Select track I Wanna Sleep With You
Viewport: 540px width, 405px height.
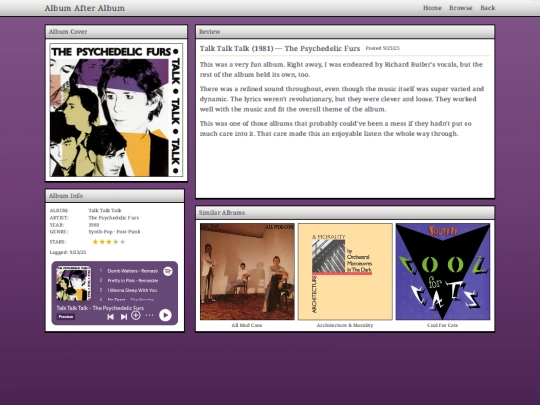pyautogui.click(x=129, y=290)
